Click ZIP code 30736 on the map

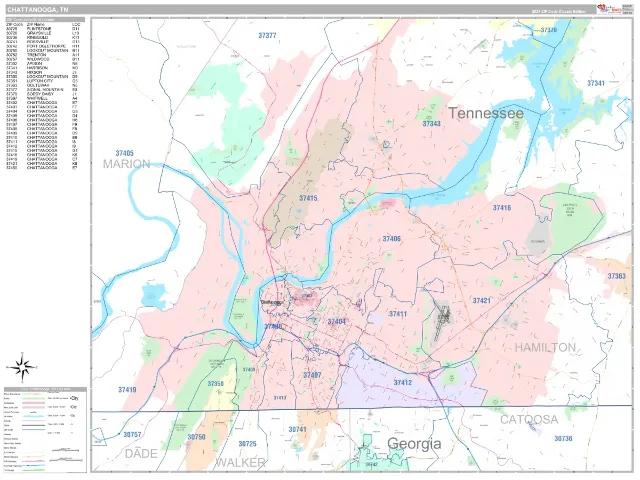(563, 438)
